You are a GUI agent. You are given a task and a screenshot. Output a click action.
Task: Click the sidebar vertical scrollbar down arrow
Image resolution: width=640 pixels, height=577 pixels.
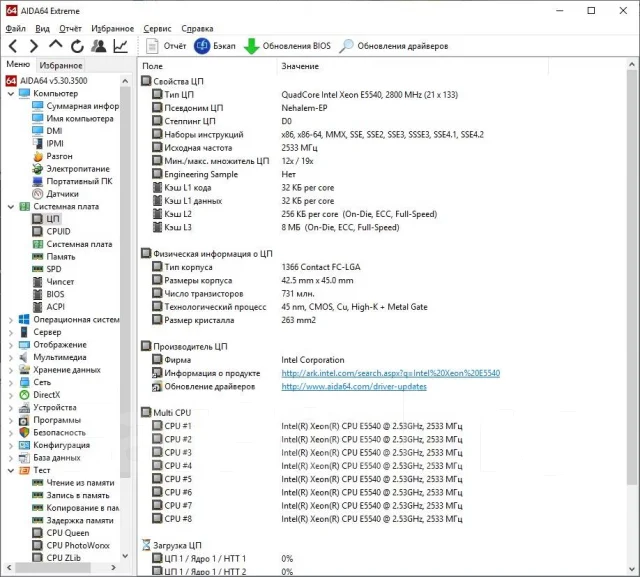(125, 556)
